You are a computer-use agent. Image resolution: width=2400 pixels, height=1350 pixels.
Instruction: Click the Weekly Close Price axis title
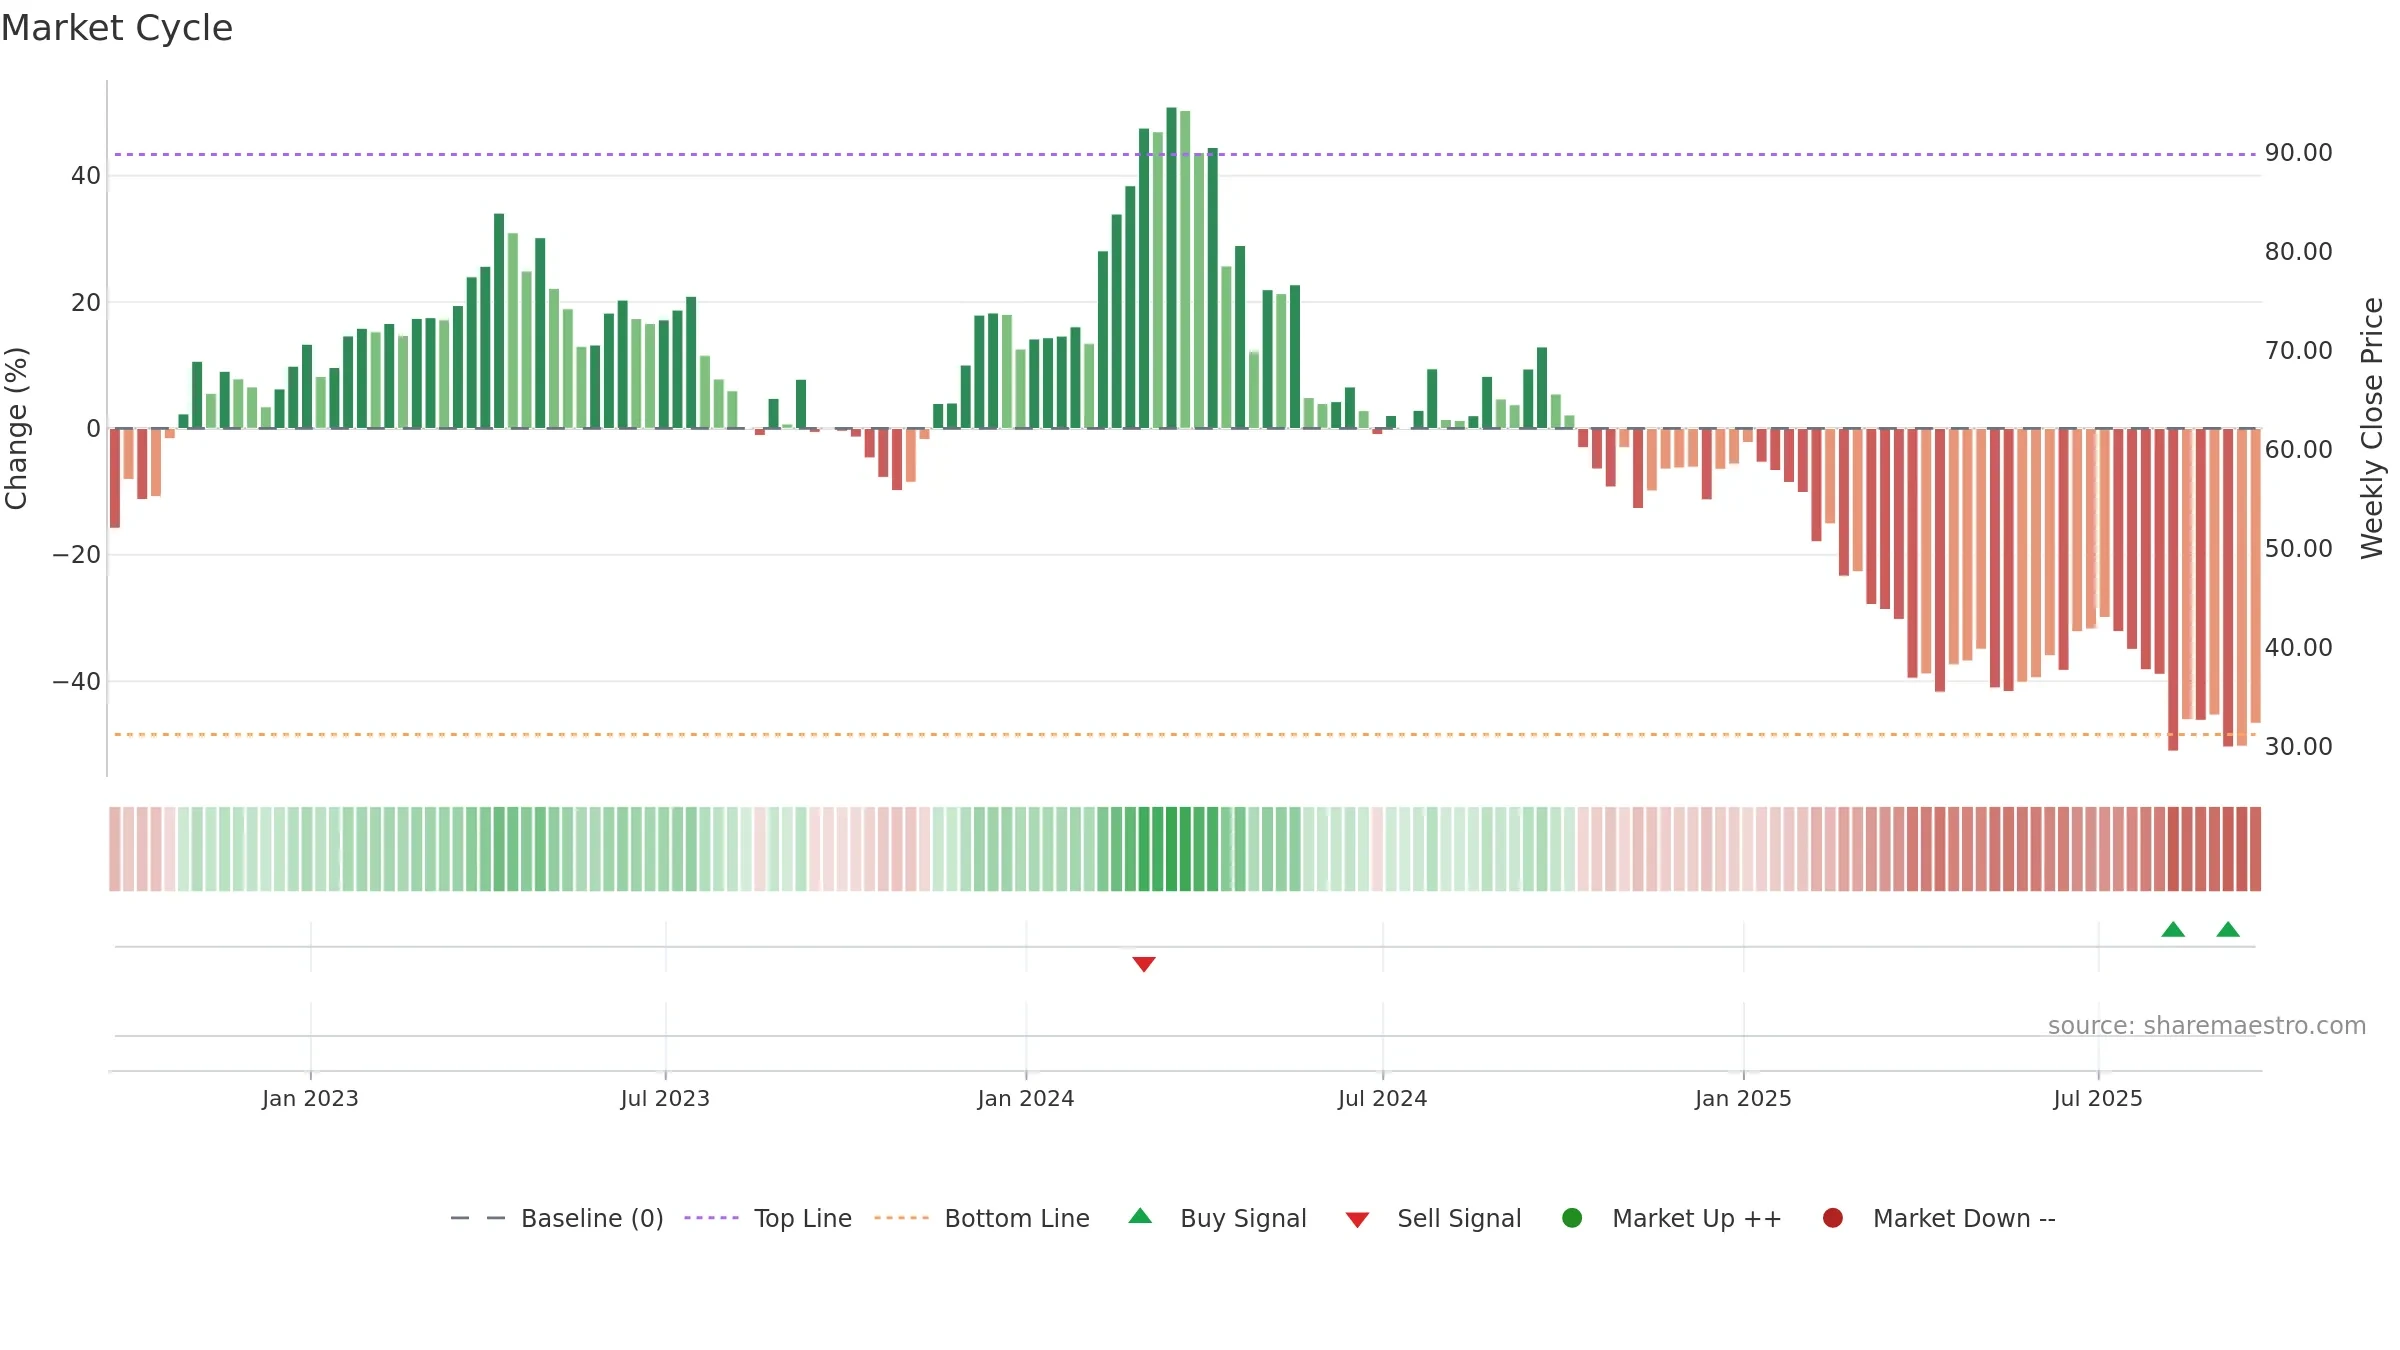(2372, 428)
